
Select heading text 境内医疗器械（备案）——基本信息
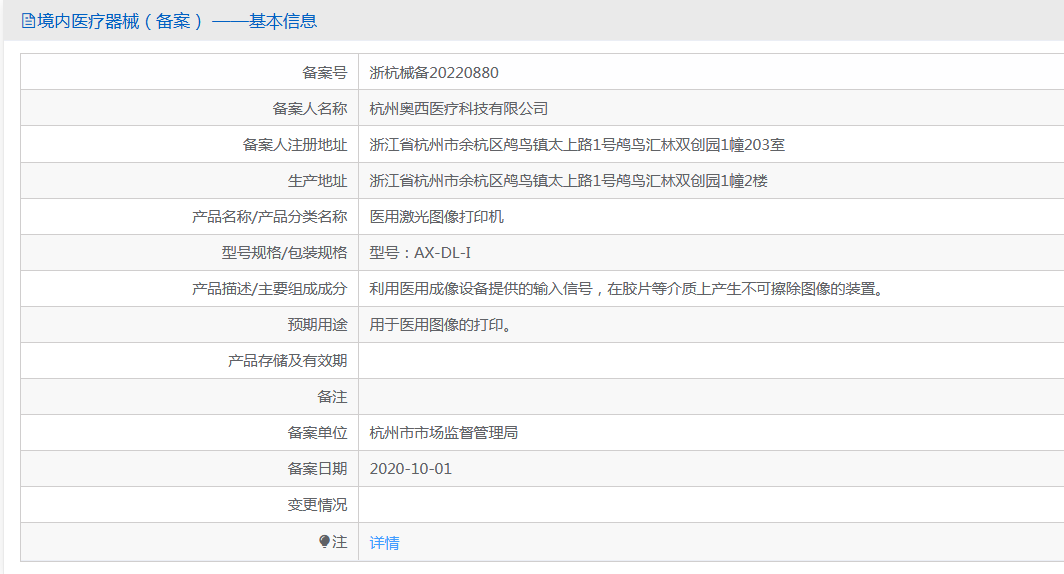[x=176, y=21]
